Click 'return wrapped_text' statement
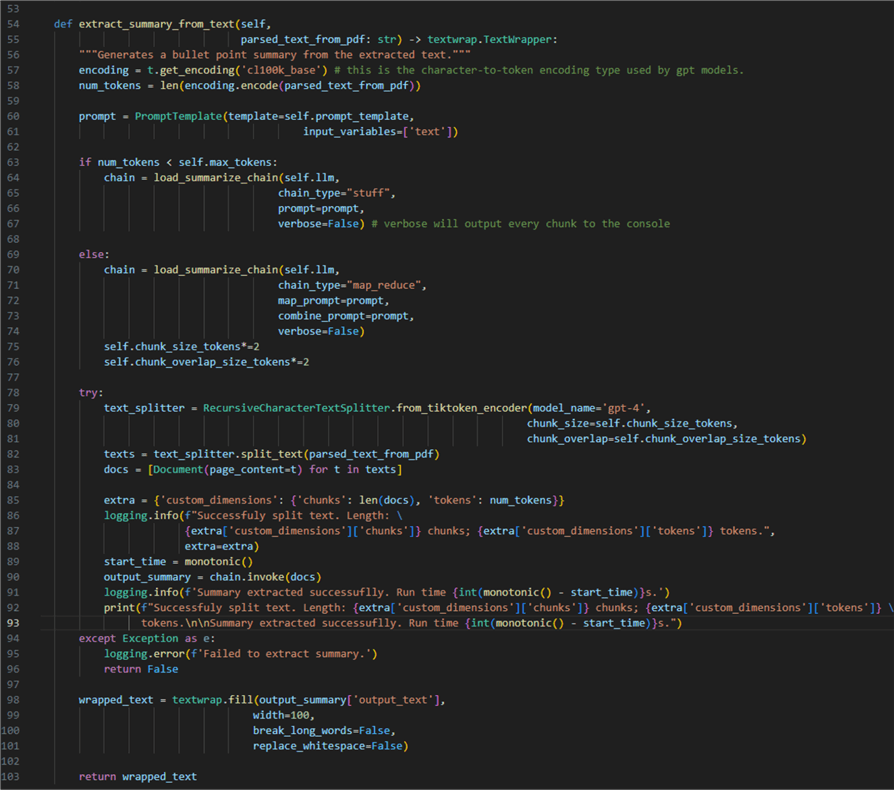Viewport: 894px width, 790px height. pyautogui.click(x=138, y=776)
